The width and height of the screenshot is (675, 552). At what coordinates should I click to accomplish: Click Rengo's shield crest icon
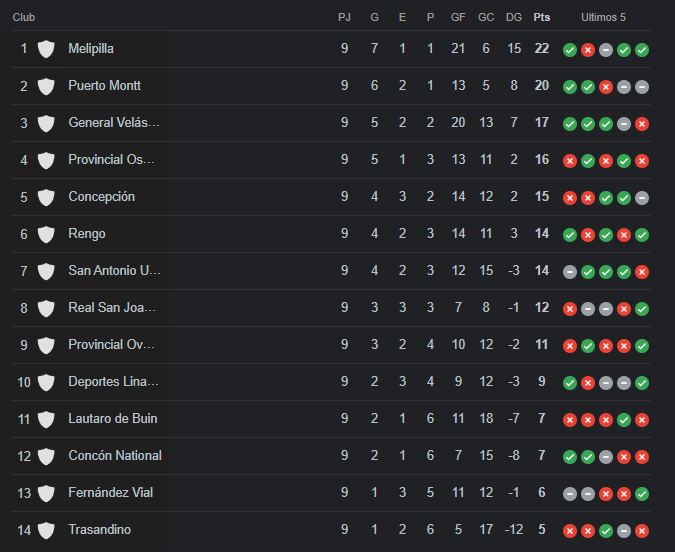(x=46, y=234)
